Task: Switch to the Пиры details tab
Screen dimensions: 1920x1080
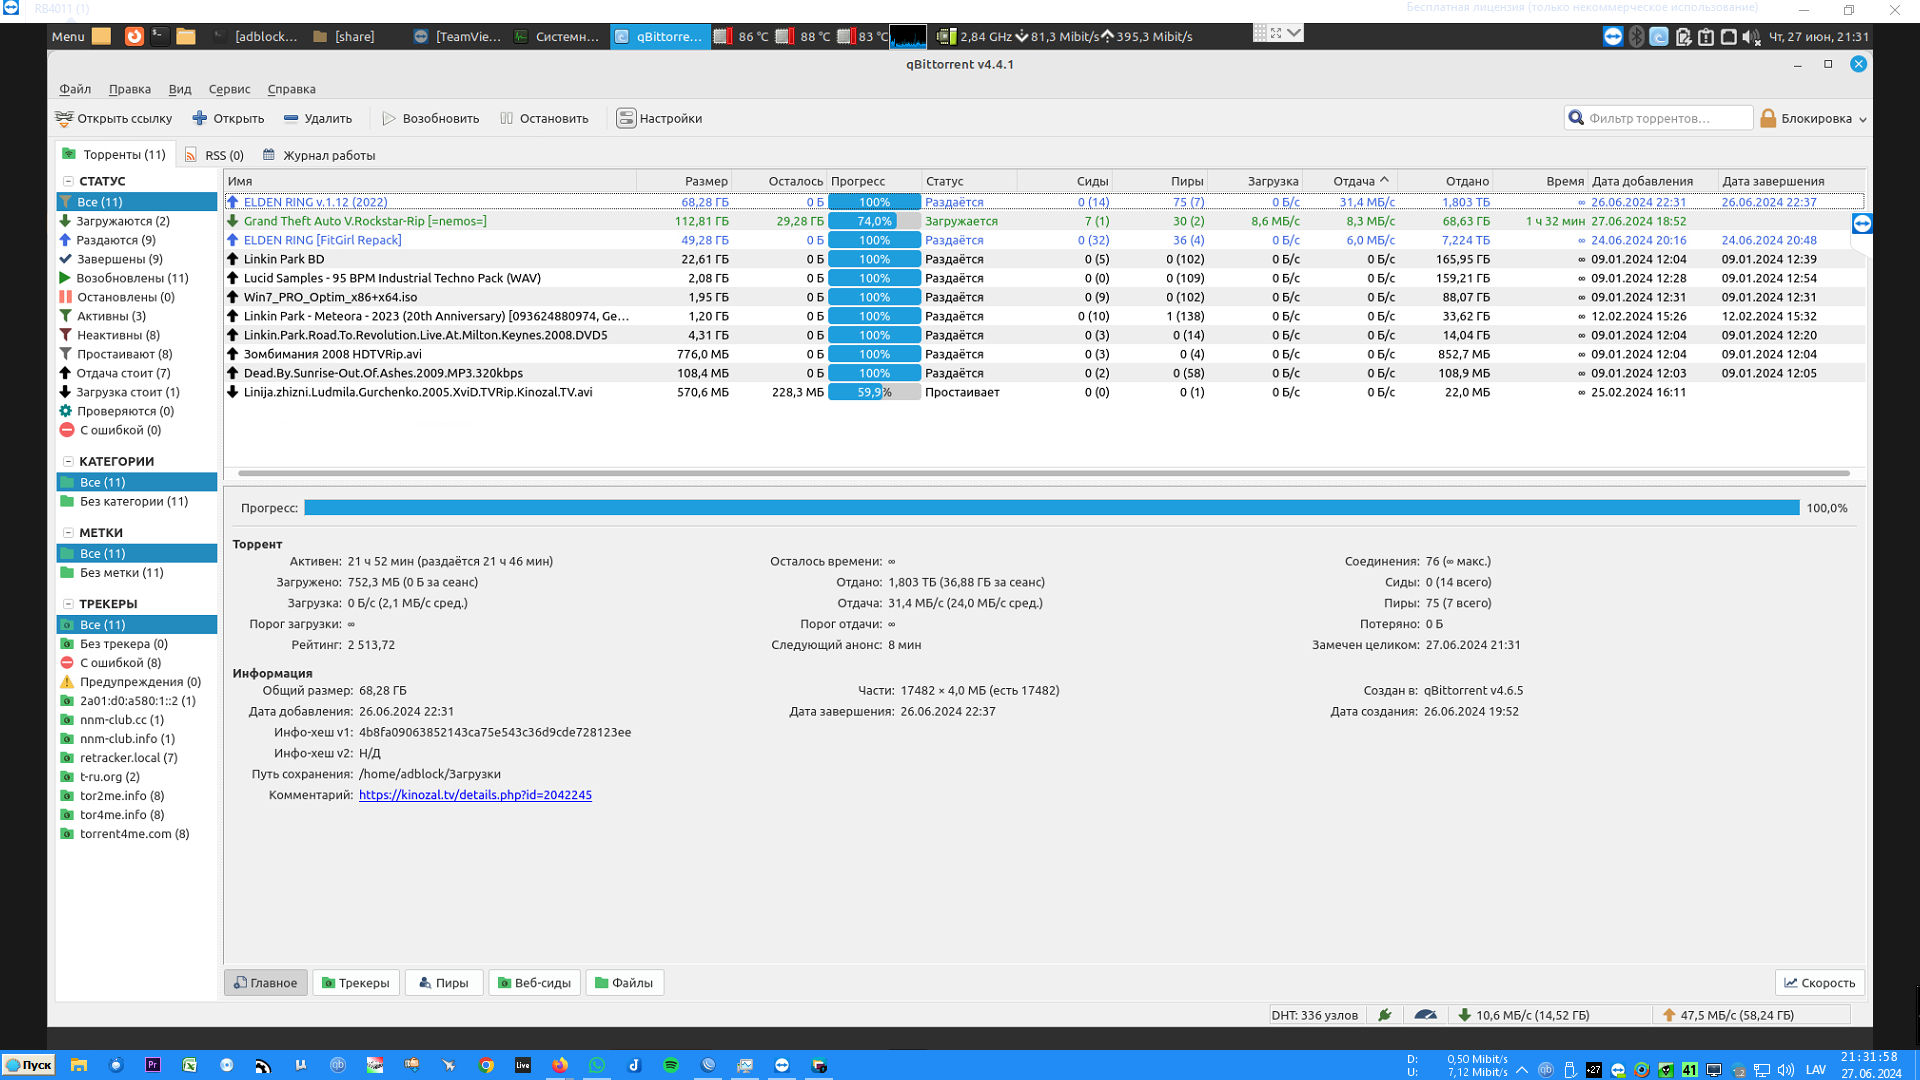Action: point(444,983)
